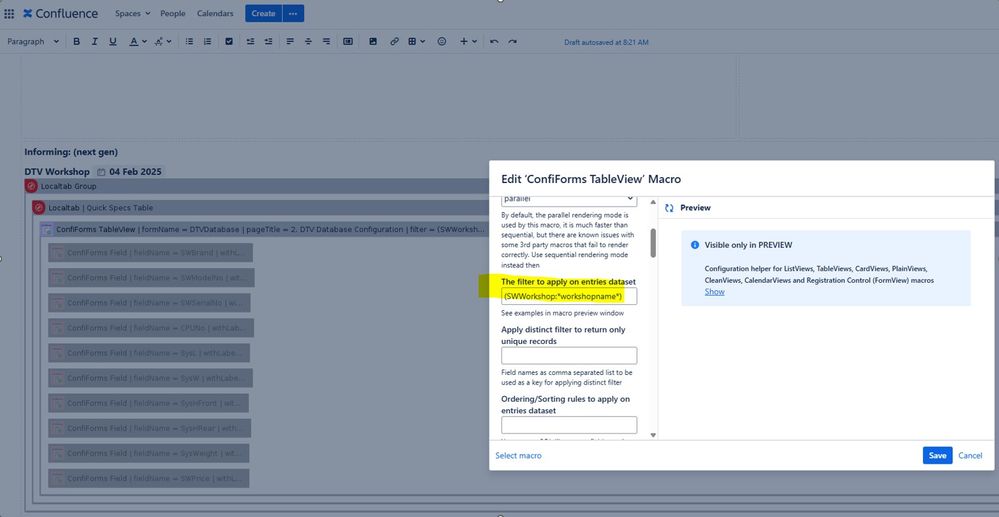Select the SysWeight ConfiForms Field macro
This screenshot has height=517, width=999.
[x=148, y=453]
